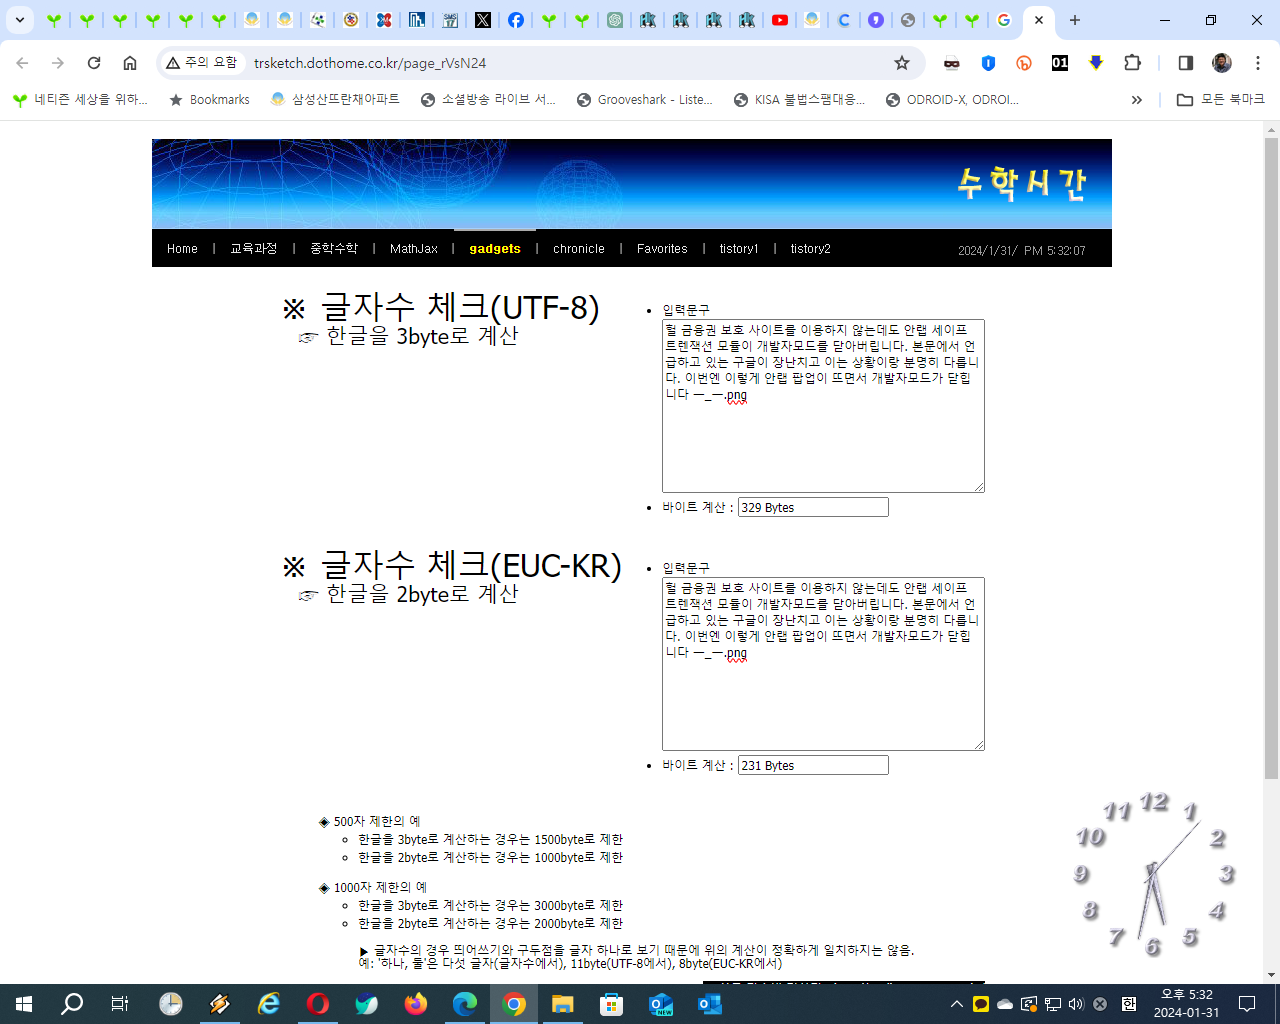Click the scrollbar down arrow
This screenshot has width=1280, height=1024.
[1271, 975]
